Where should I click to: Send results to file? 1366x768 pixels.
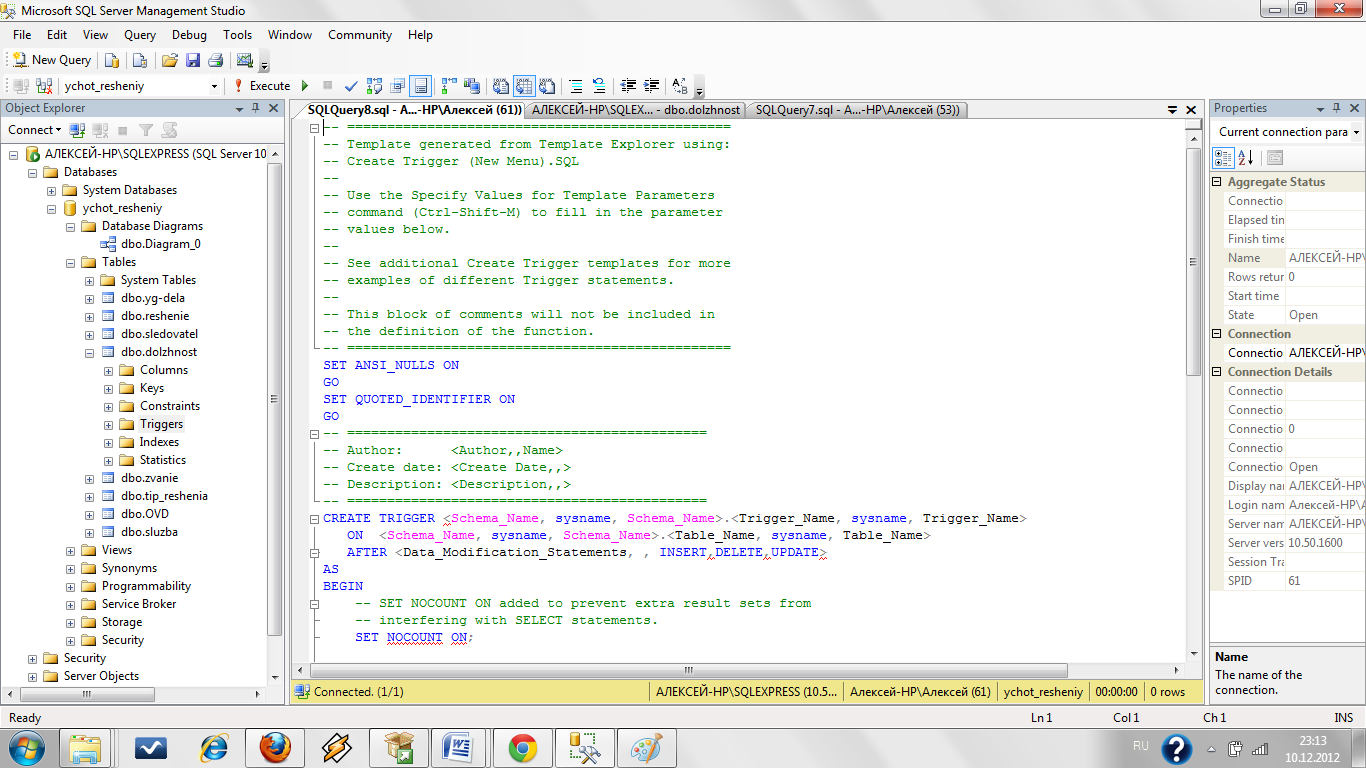point(547,86)
